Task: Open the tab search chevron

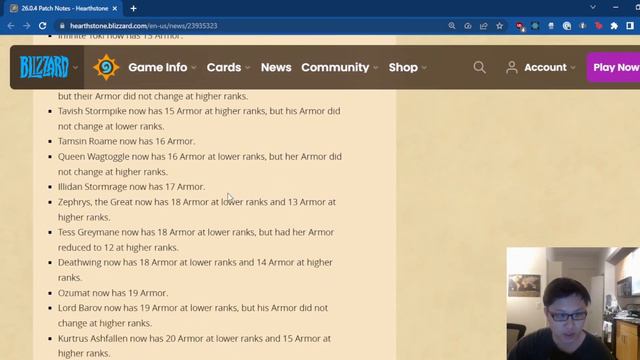Action: click(593, 7)
